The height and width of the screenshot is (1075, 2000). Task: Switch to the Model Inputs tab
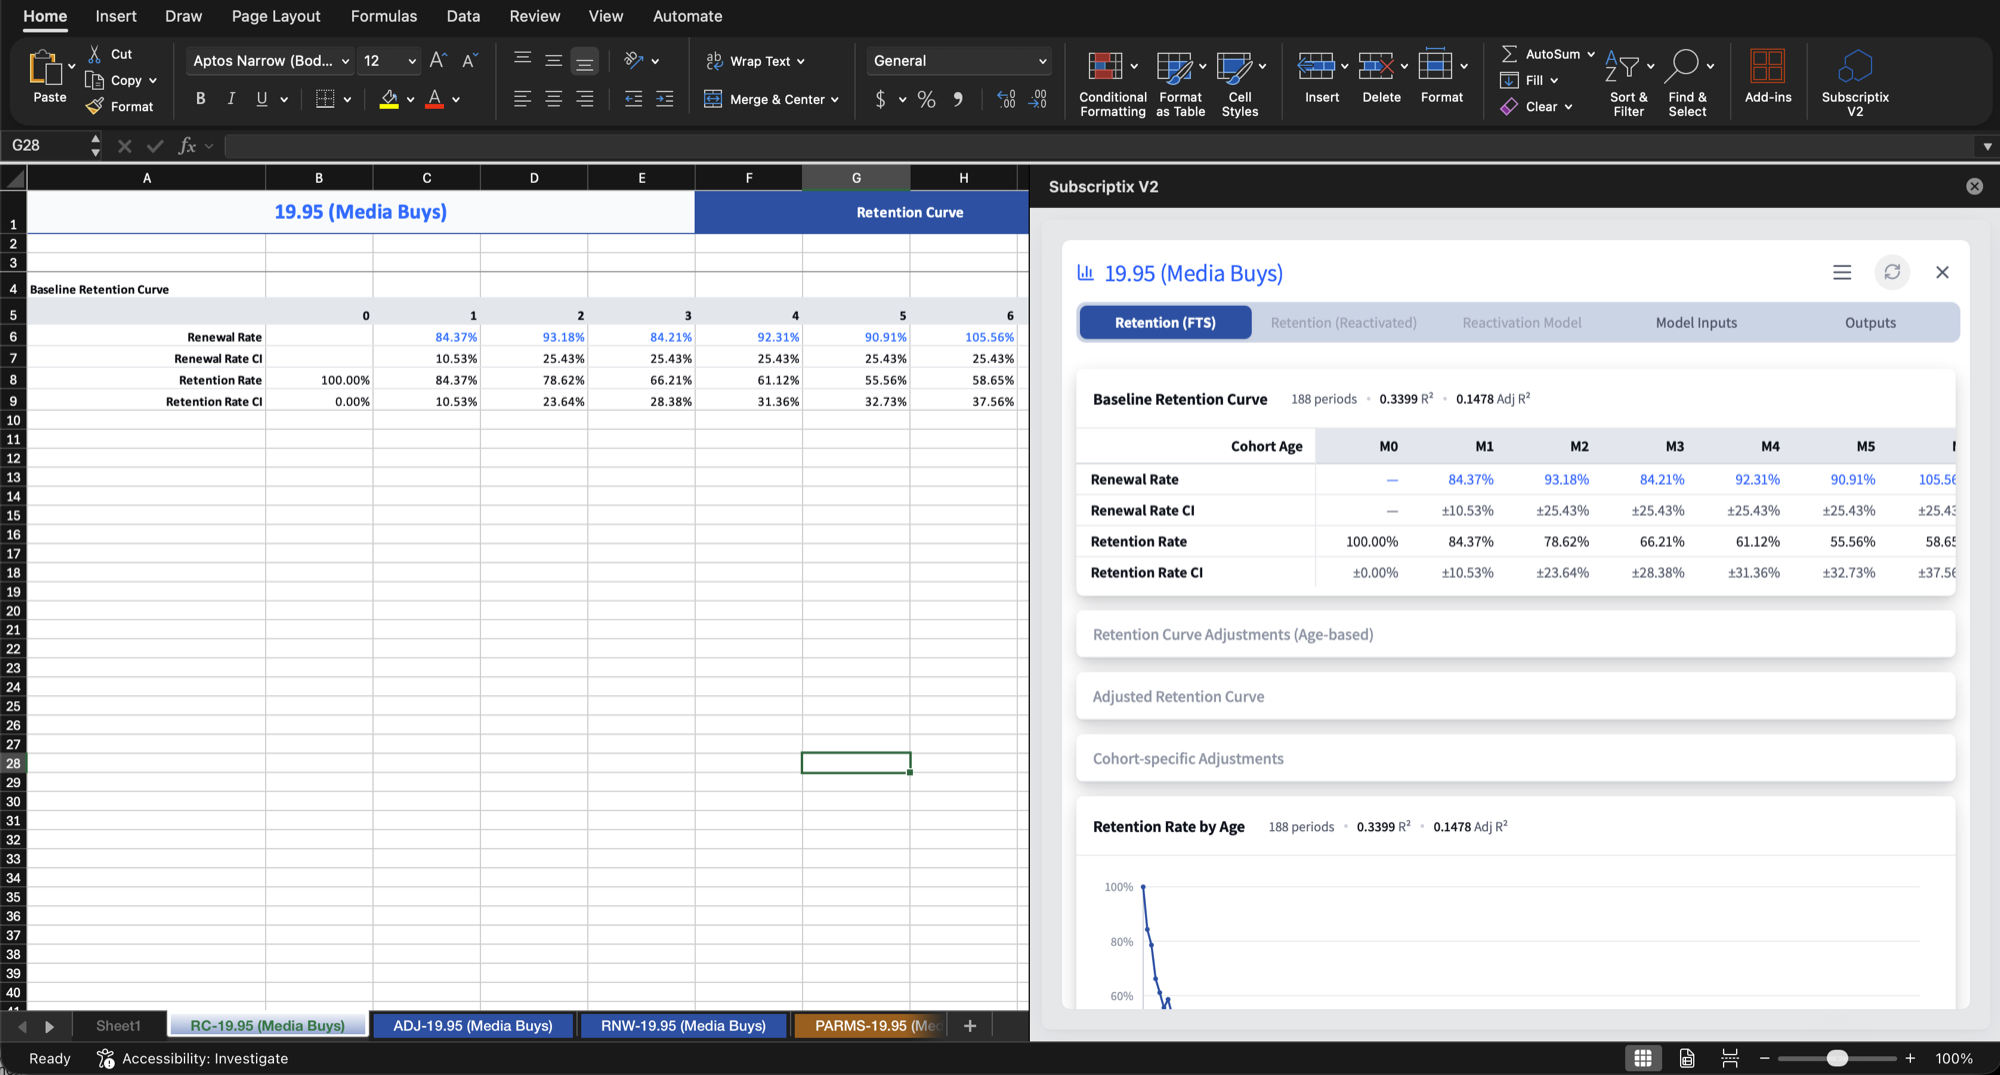1696,322
